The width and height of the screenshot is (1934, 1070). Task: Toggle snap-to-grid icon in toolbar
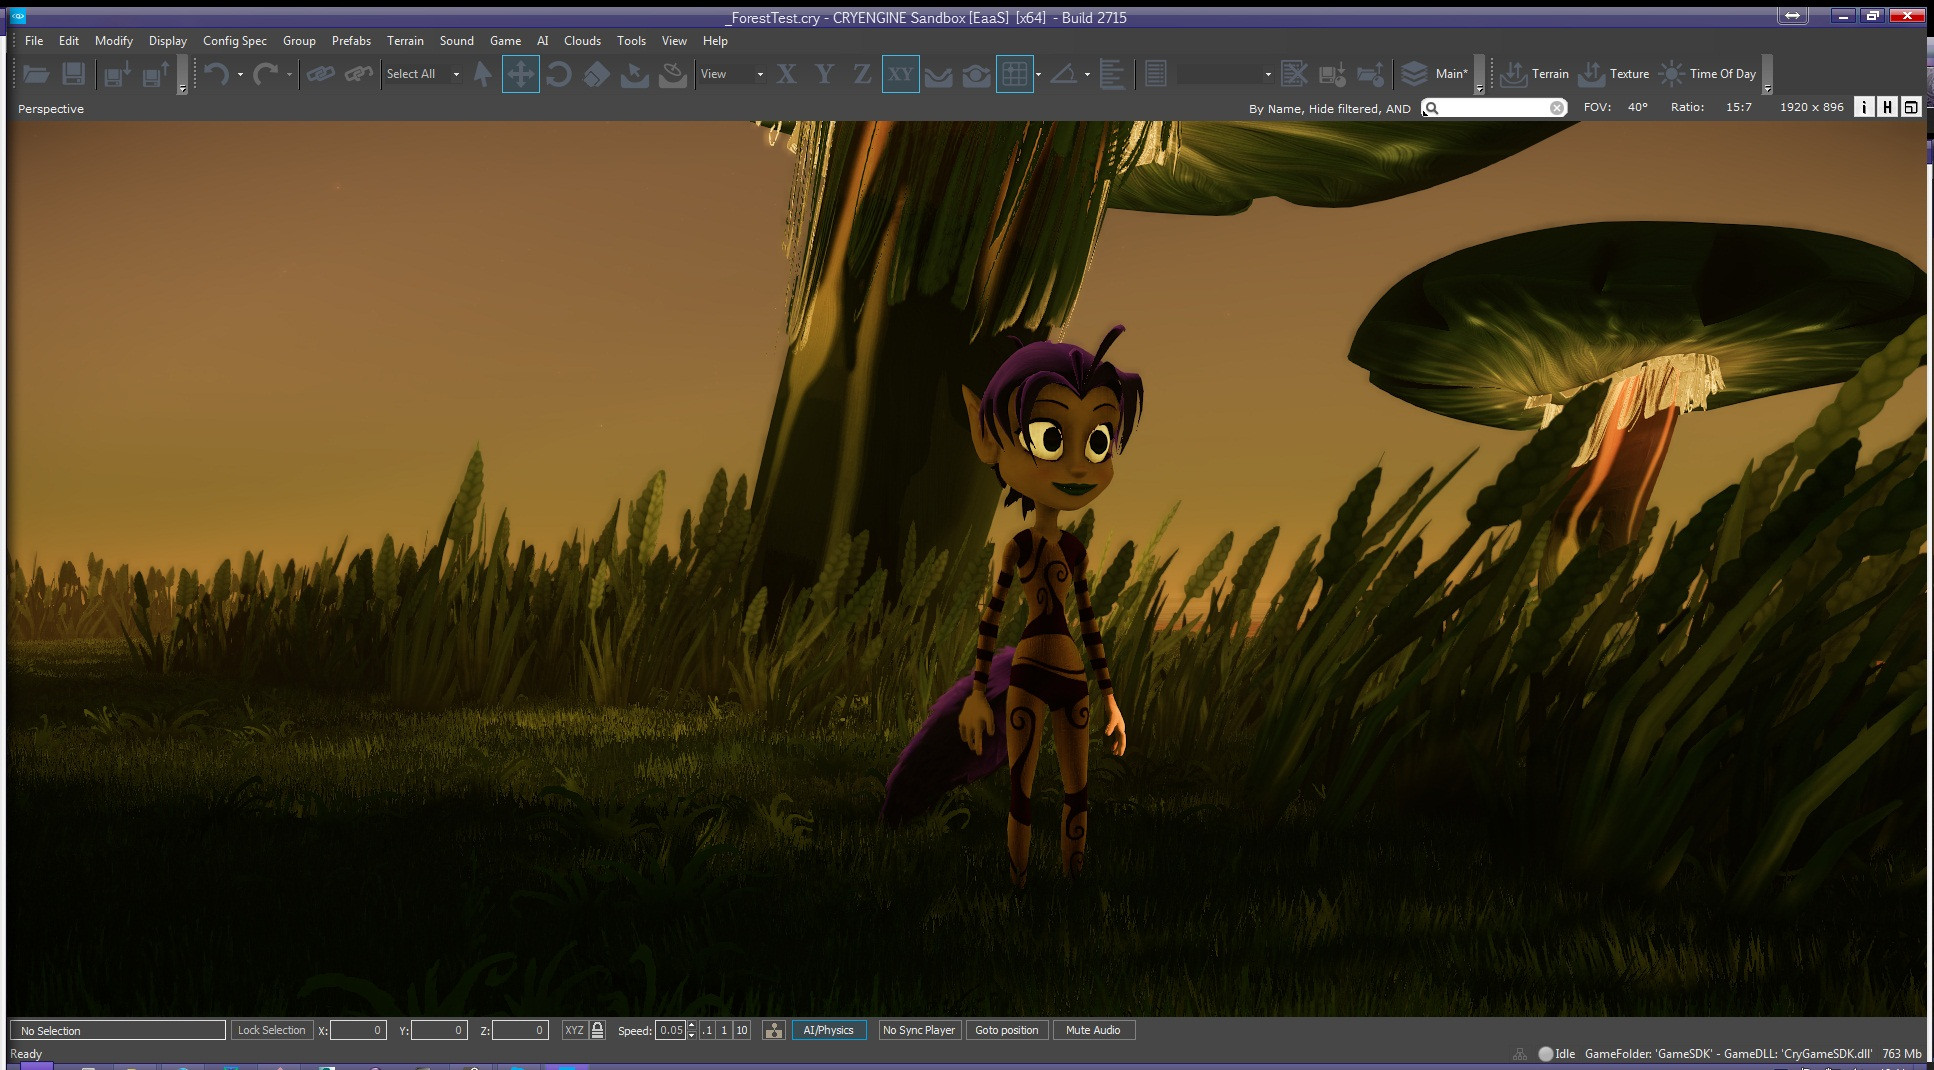[1014, 74]
